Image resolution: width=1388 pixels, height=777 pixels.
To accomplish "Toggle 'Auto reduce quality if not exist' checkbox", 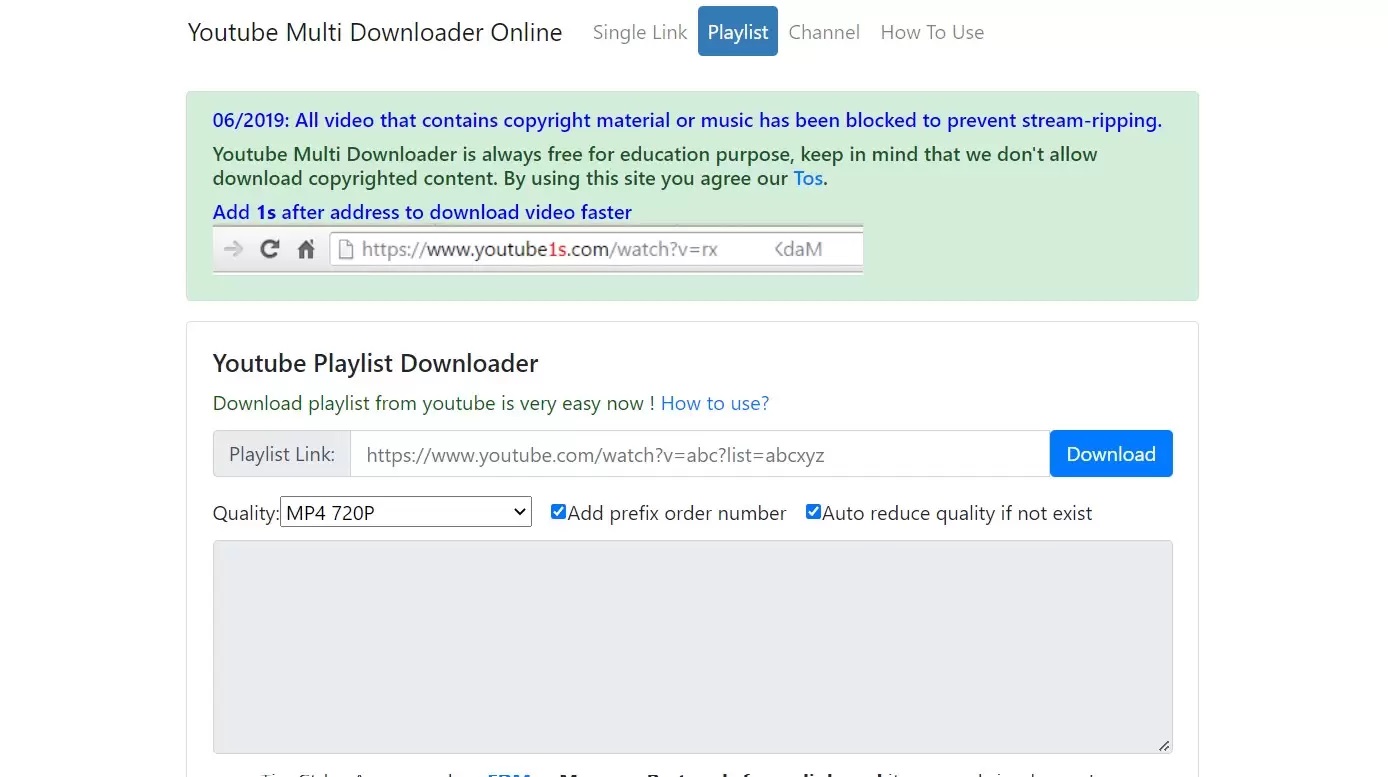I will coord(813,512).
